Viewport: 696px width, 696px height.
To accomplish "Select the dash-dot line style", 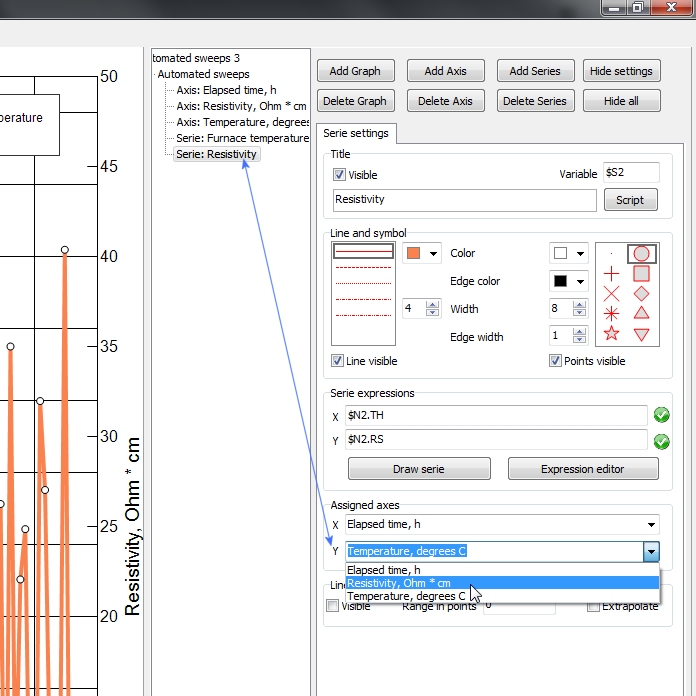I will [x=363, y=300].
